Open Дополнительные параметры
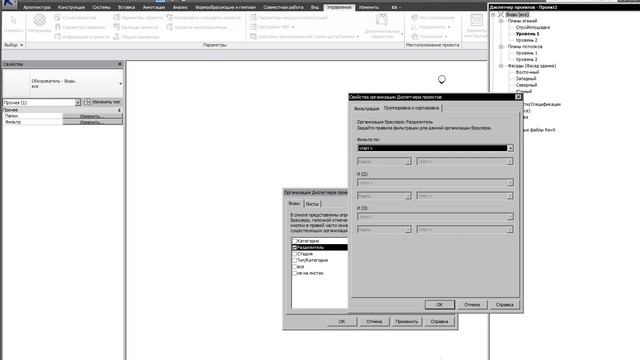 (x=382, y=26)
